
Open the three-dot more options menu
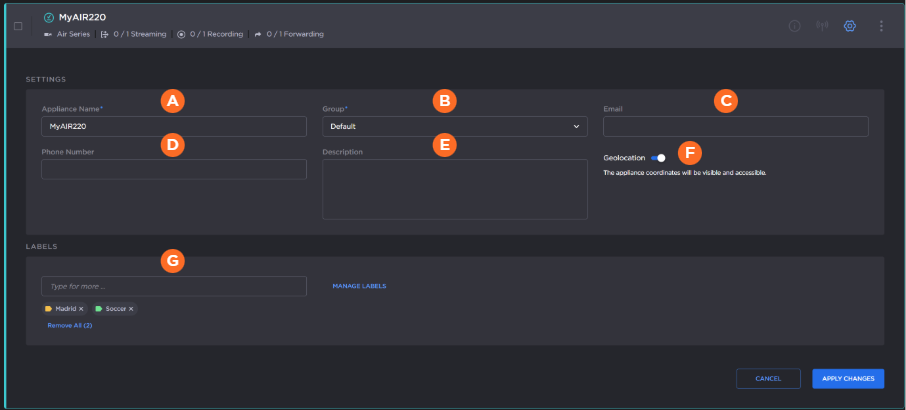tap(881, 26)
